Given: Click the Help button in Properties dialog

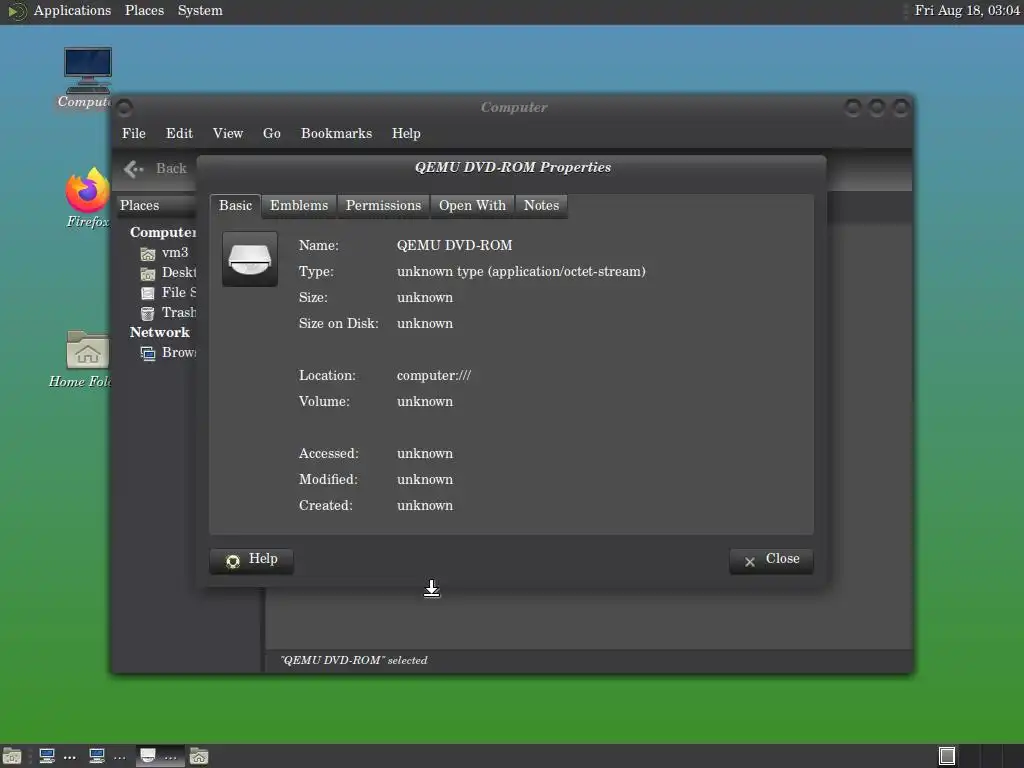Looking at the screenshot, I should (251, 560).
